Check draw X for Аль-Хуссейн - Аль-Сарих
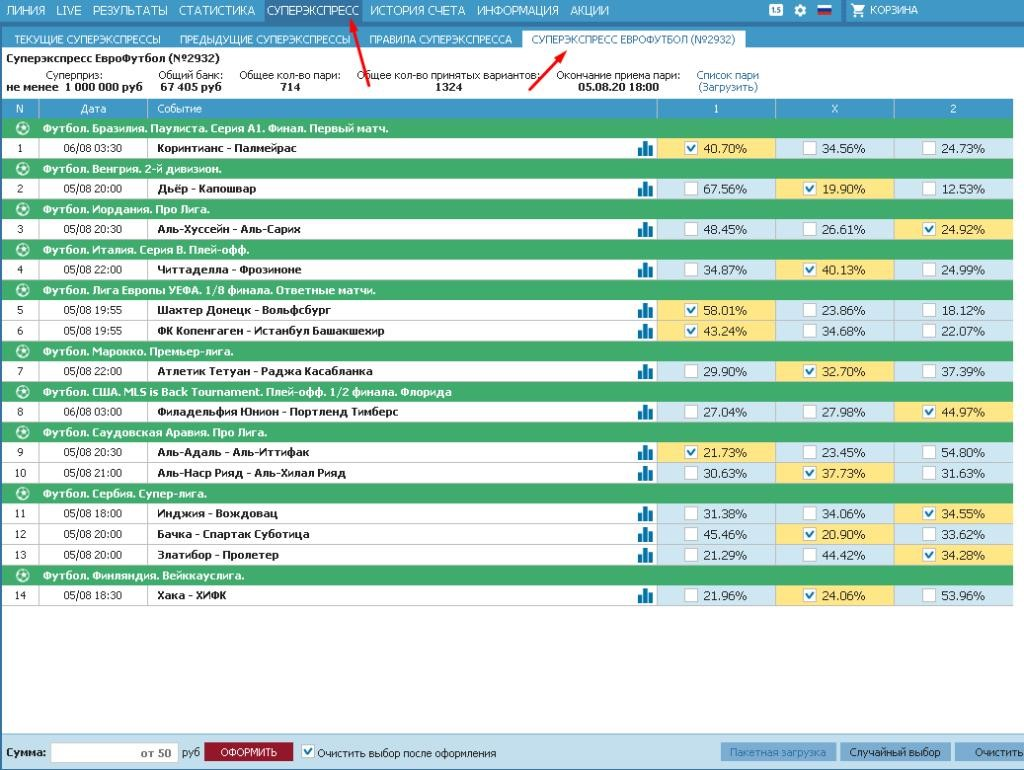Image resolution: width=1024 pixels, height=770 pixels. click(810, 230)
